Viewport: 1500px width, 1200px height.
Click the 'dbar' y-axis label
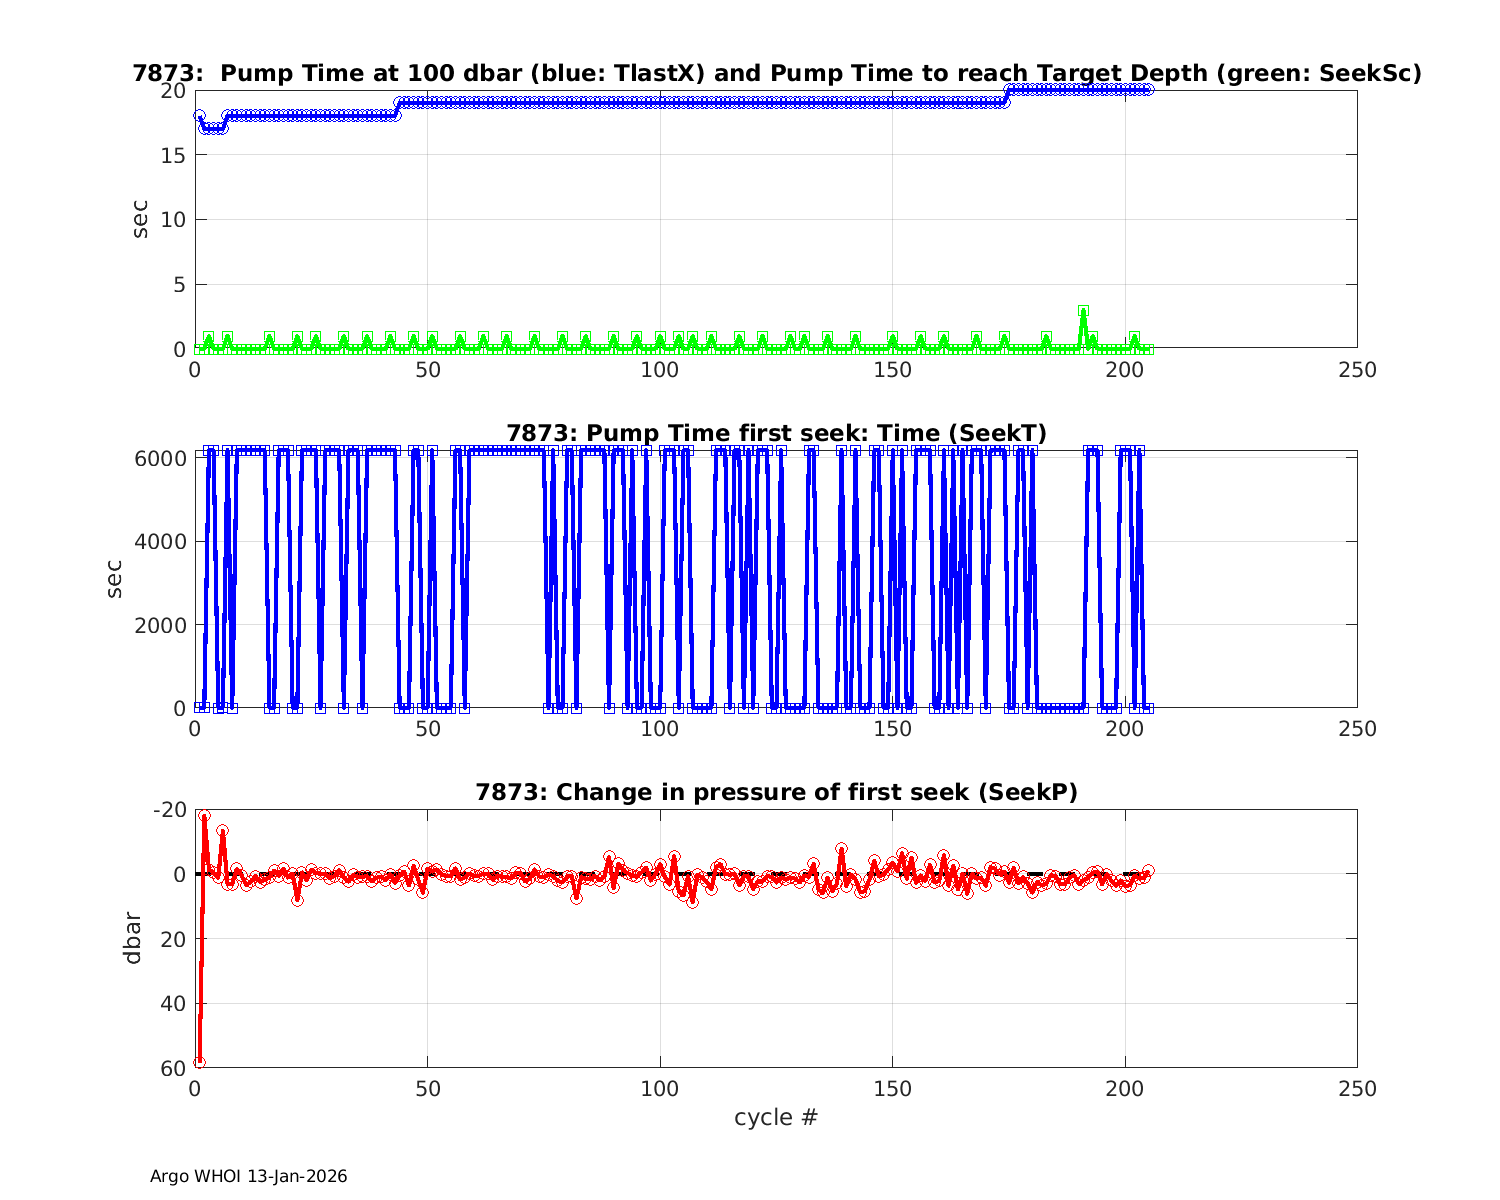tap(132, 938)
